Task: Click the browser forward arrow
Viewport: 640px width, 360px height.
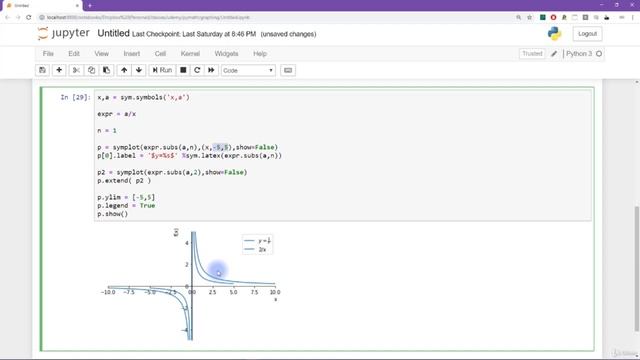Action: click(x=18, y=17)
